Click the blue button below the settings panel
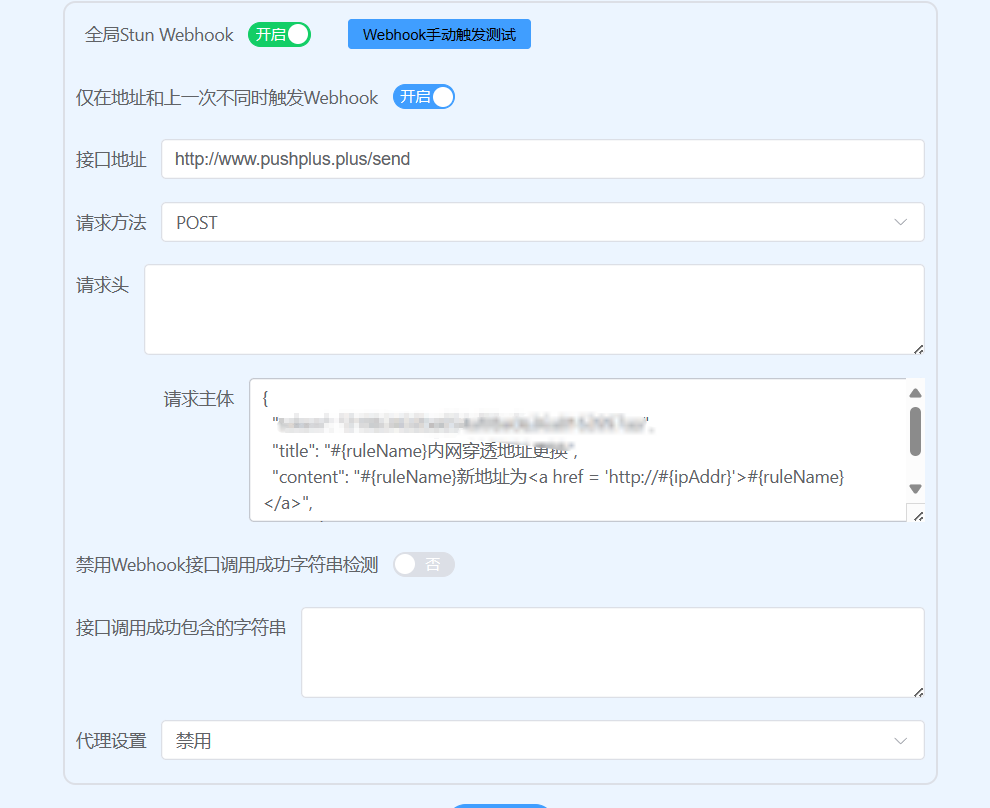Image resolution: width=990 pixels, height=808 pixels. click(x=501, y=806)
